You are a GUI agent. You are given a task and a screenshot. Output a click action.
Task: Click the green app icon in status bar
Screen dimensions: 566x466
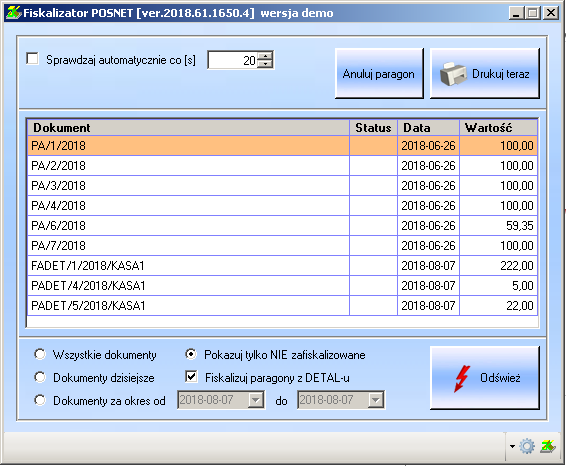[x=548, y=447]
